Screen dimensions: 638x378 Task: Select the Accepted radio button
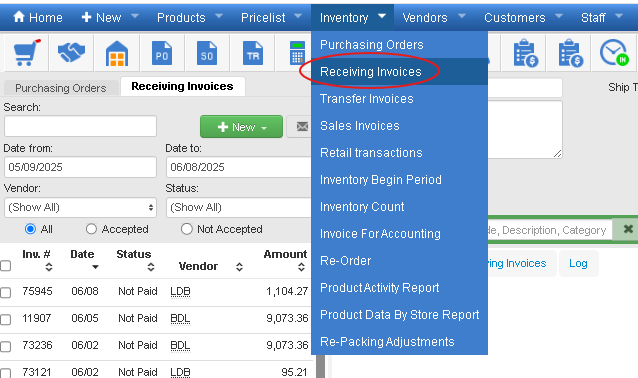click(91, 229)
